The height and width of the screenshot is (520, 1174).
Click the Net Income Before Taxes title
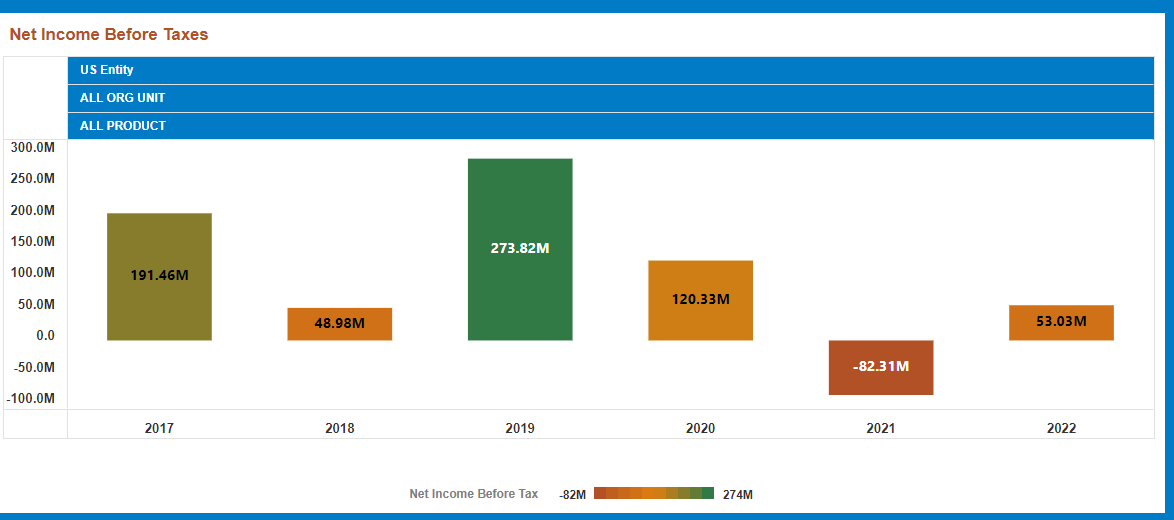point(109,34)
